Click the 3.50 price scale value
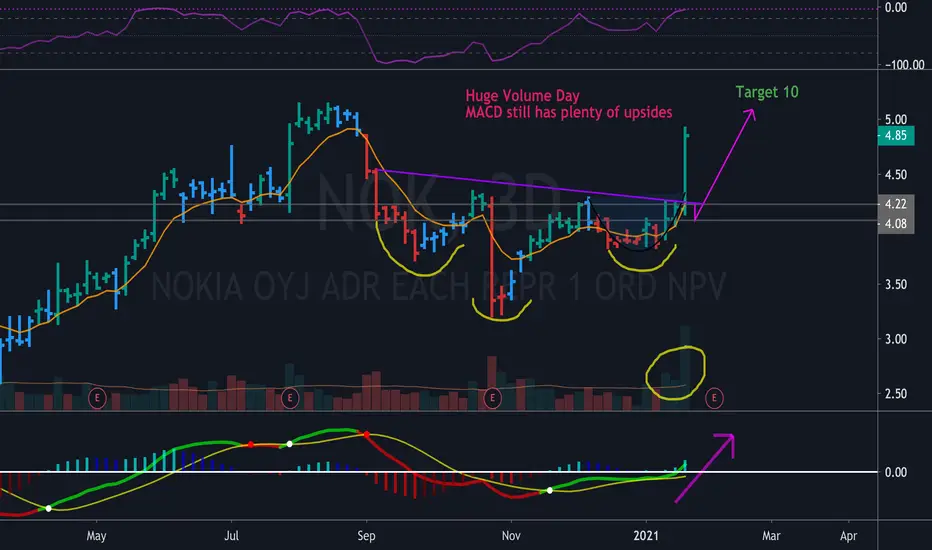 (x=896, y=284)
